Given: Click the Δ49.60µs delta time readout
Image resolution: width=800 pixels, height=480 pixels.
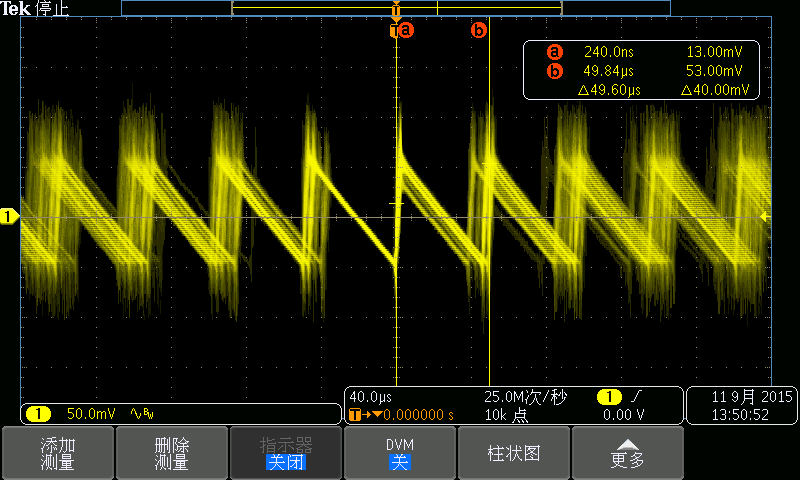Looking at the screenshot, I should pos(609,90).
